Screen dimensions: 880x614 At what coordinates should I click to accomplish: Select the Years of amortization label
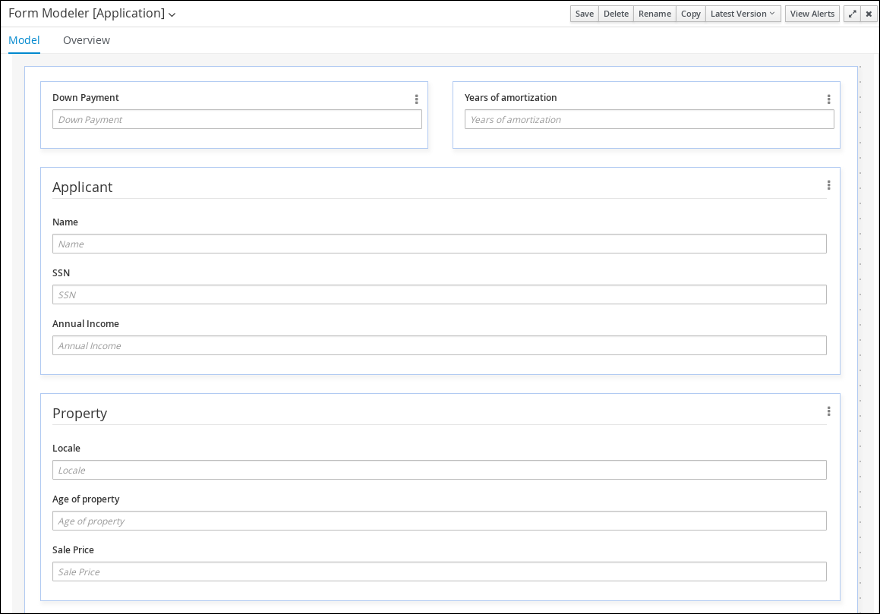[x=511, y=98]
